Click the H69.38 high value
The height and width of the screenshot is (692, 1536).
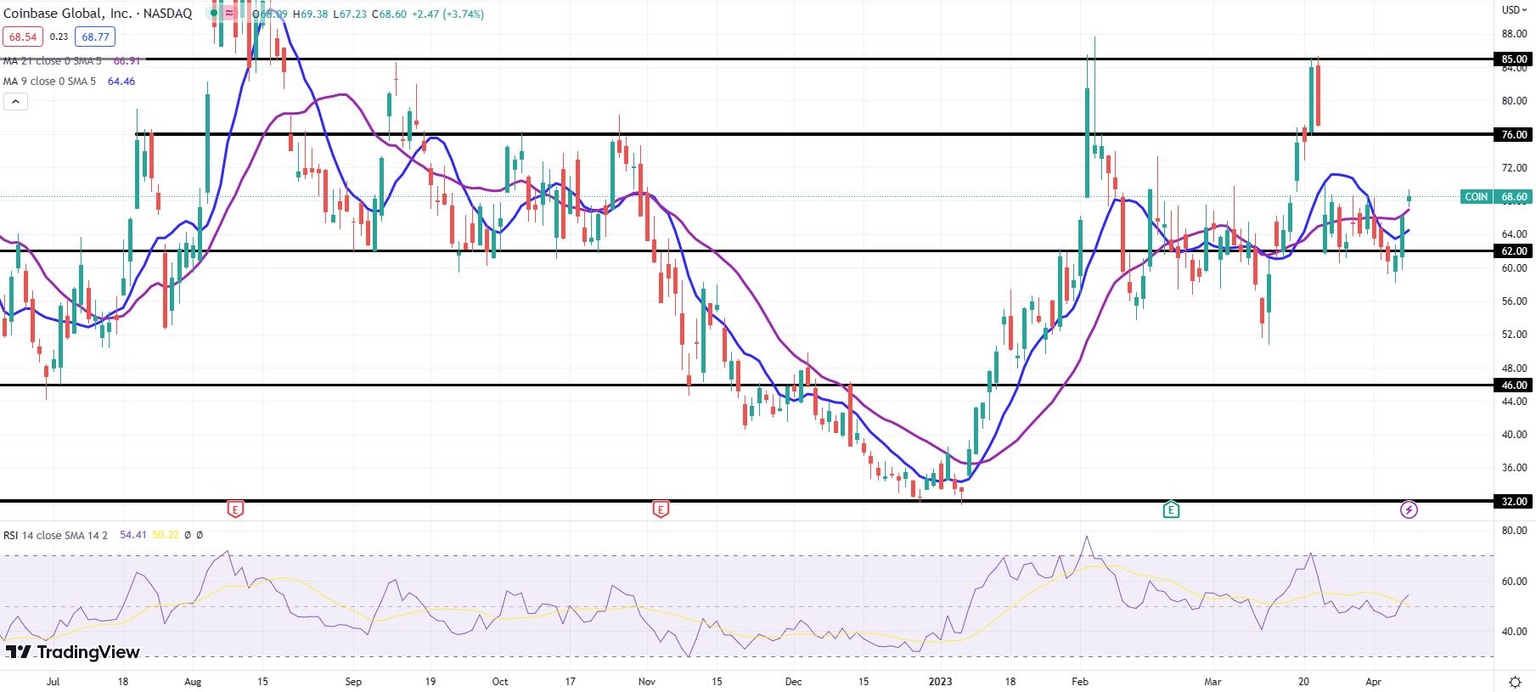(311, 14)
